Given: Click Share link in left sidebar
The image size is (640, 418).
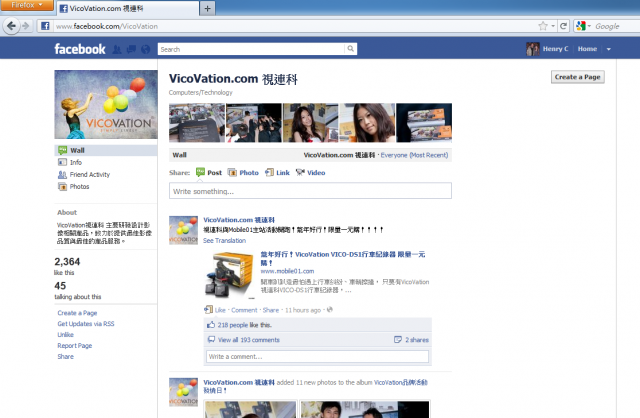Looking at the screenshot, I should pyautogui.click(x=65, y=356).
